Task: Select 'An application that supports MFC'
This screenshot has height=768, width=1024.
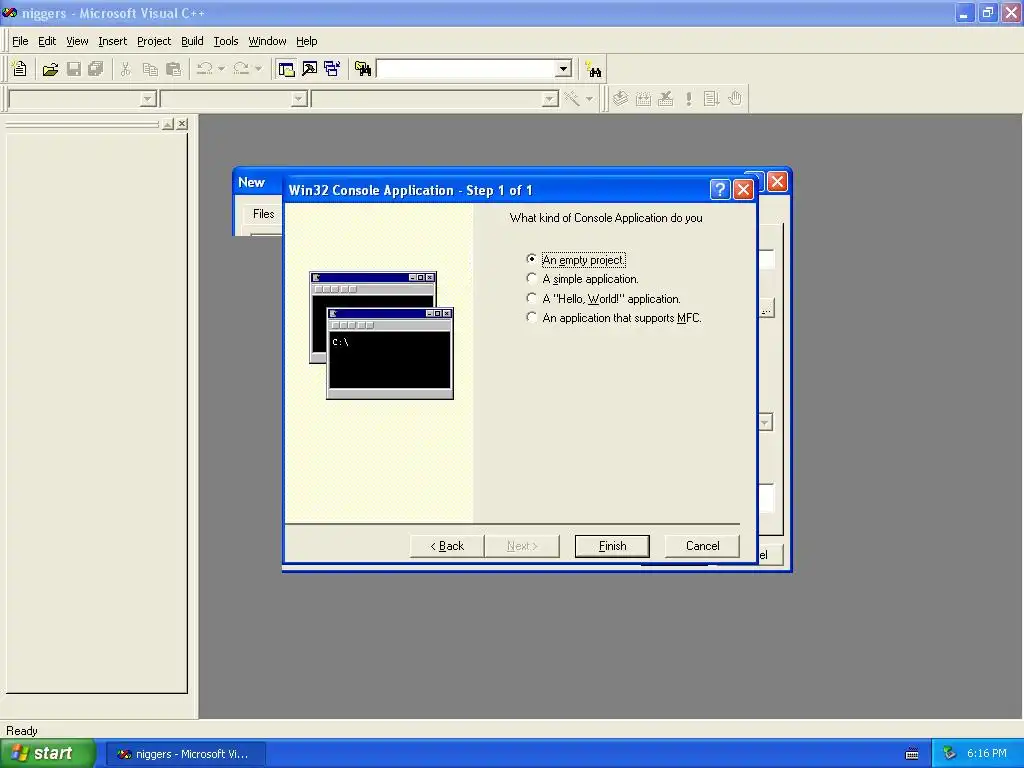Action: click(532, 317)
